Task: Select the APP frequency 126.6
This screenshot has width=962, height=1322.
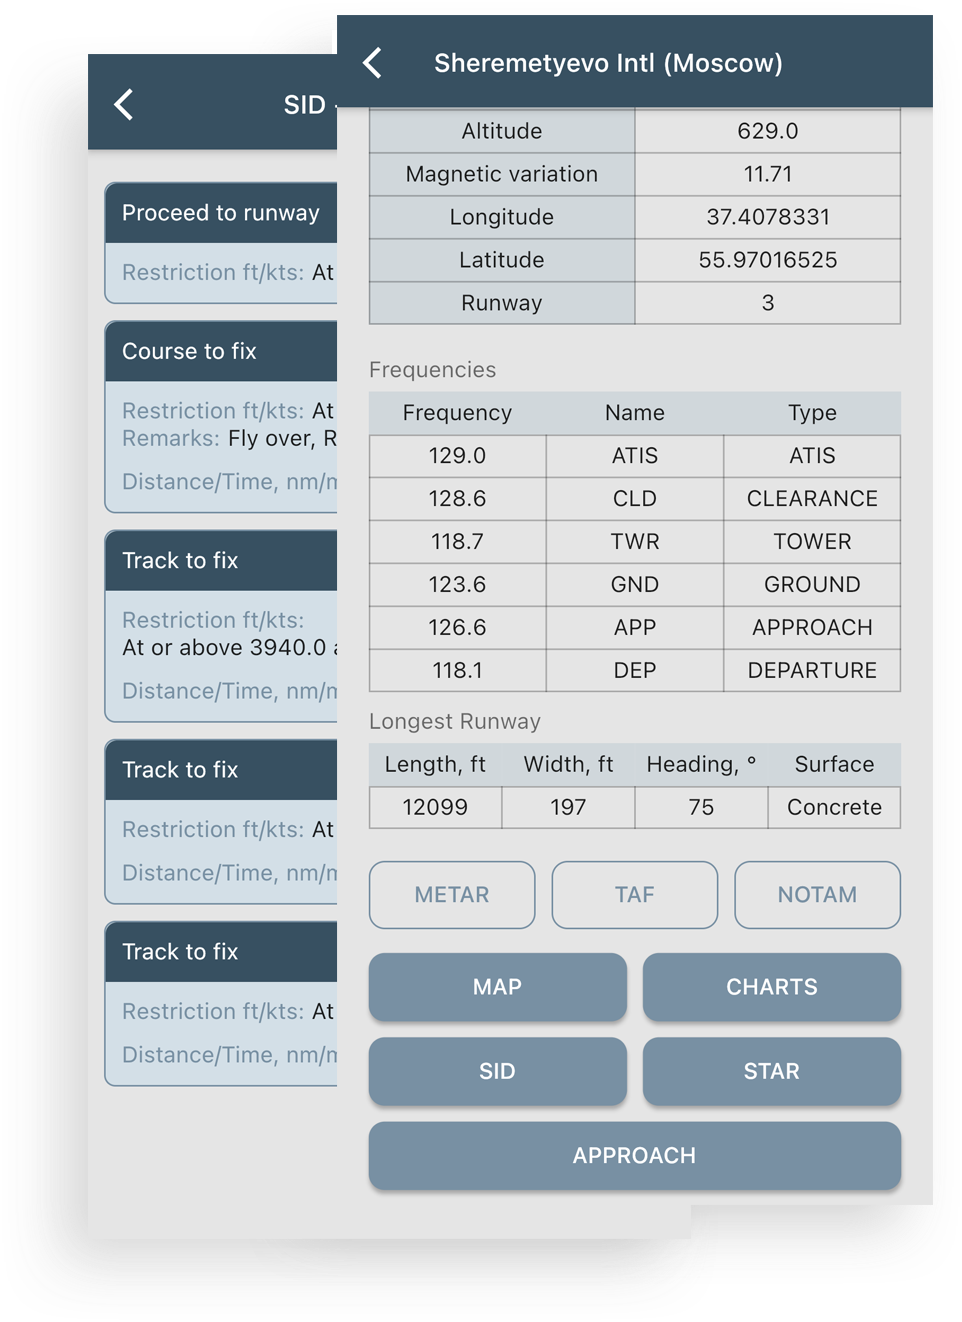Action: click(458, 628)
